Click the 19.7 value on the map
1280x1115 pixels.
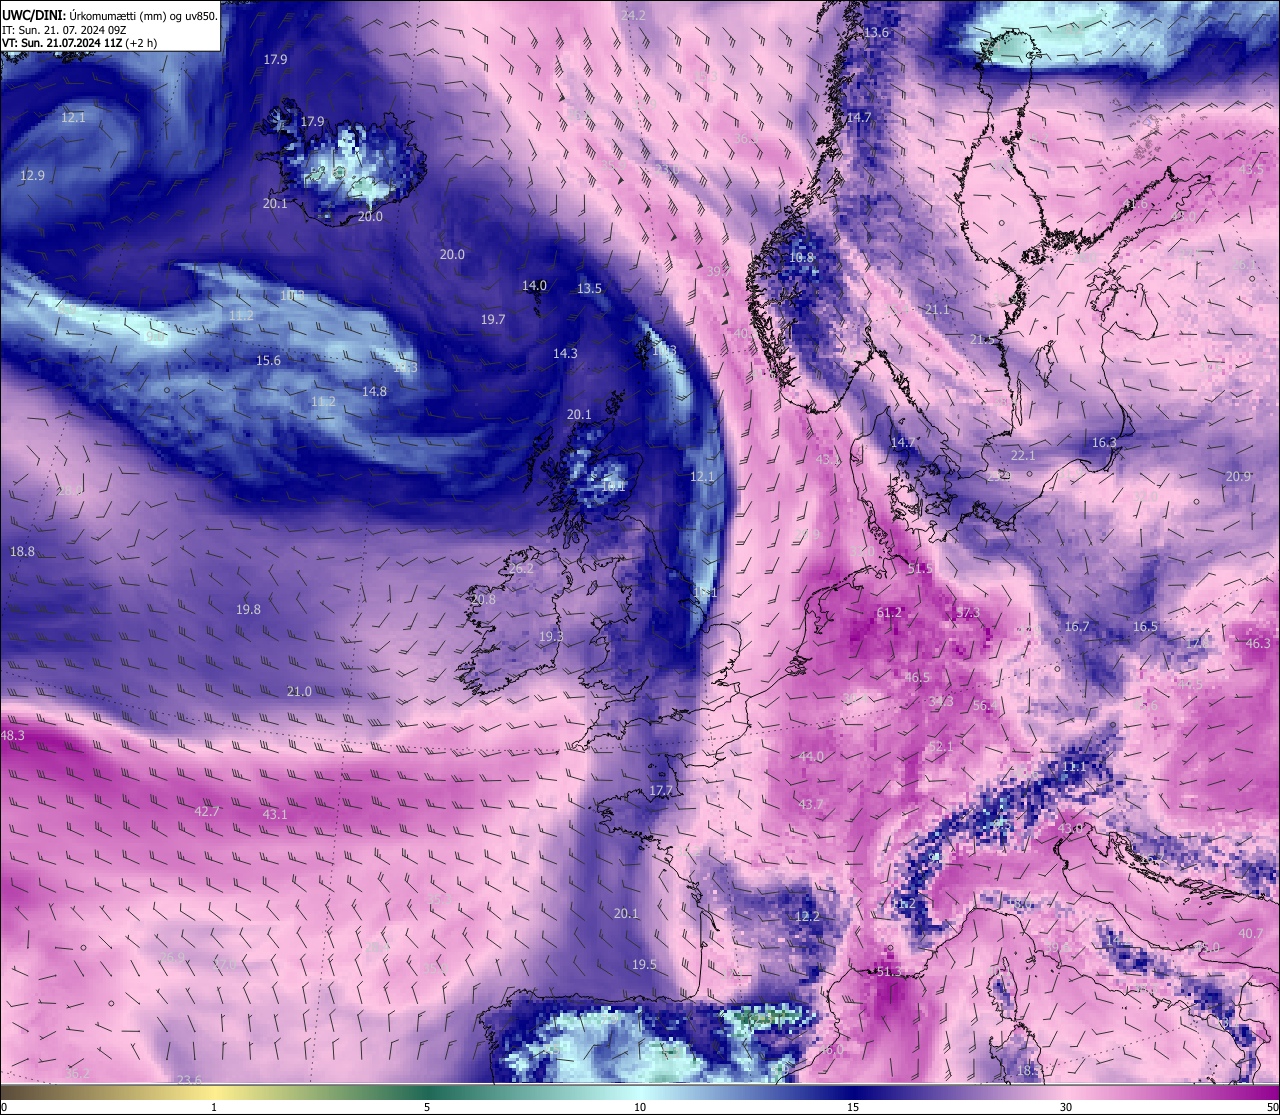493,320
